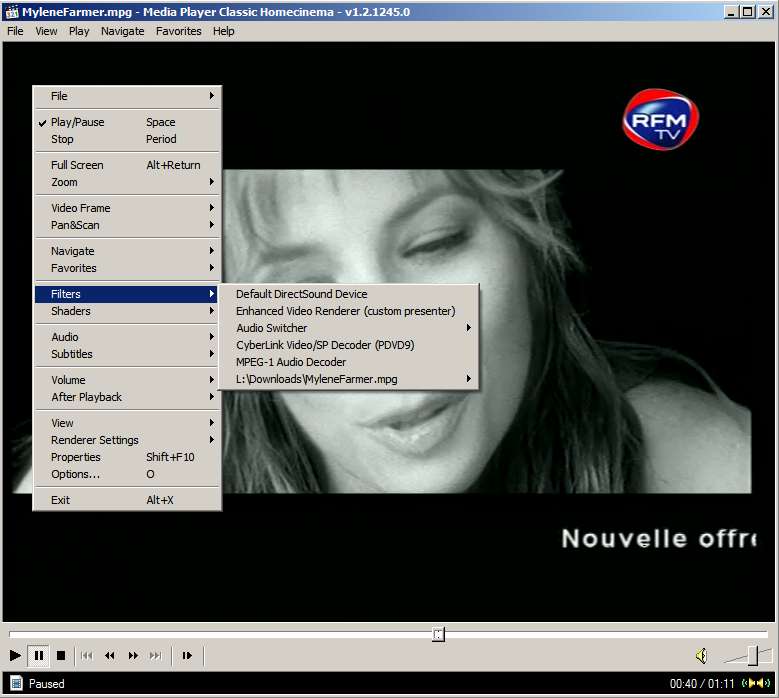Toggle the checked Play/Pause menu entry
Image resolution: width=779 pixels, height=698 pixels.
click(78, 122)
